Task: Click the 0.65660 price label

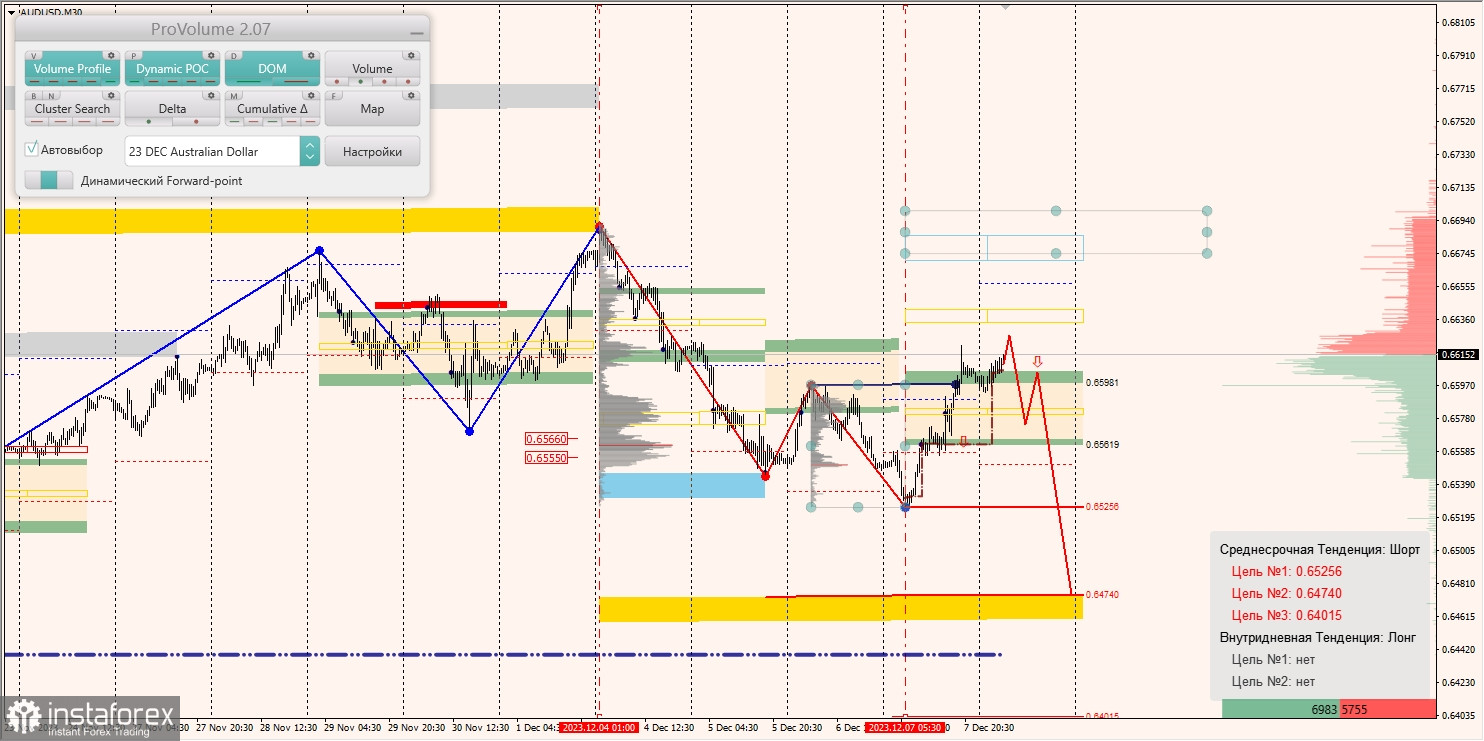Action: 546,439
